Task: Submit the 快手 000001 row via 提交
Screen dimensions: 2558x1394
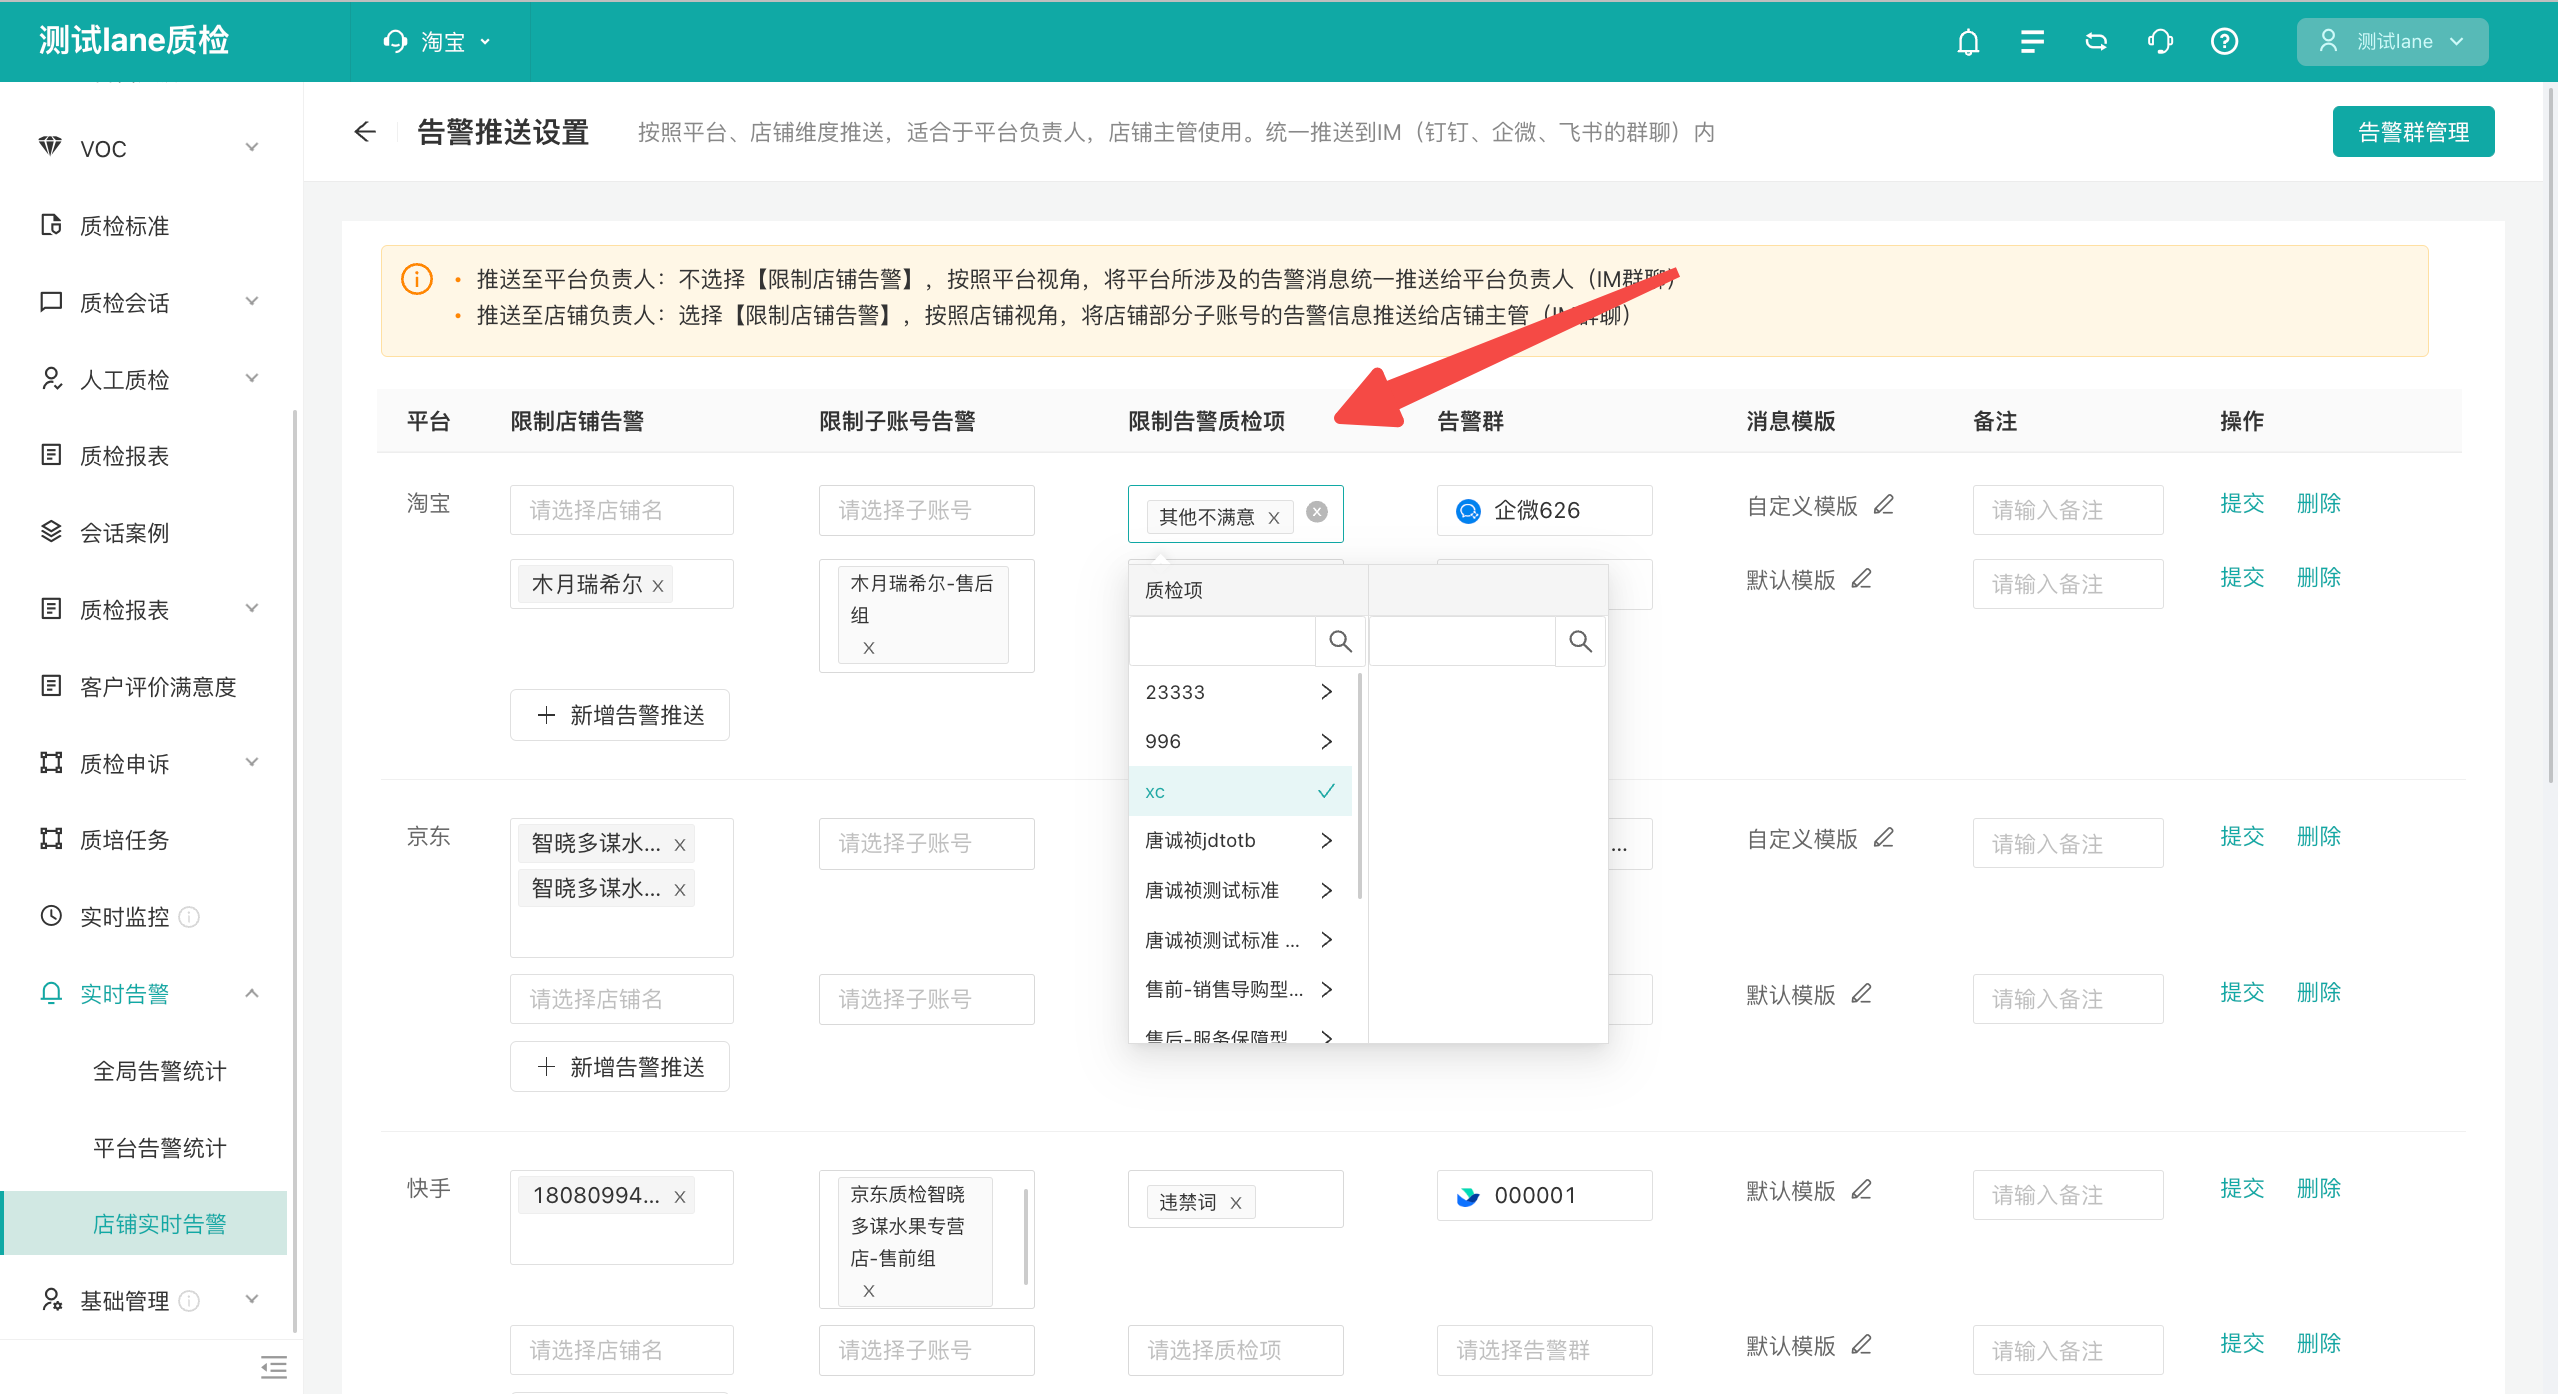Action: (x=2242, y=1188)
